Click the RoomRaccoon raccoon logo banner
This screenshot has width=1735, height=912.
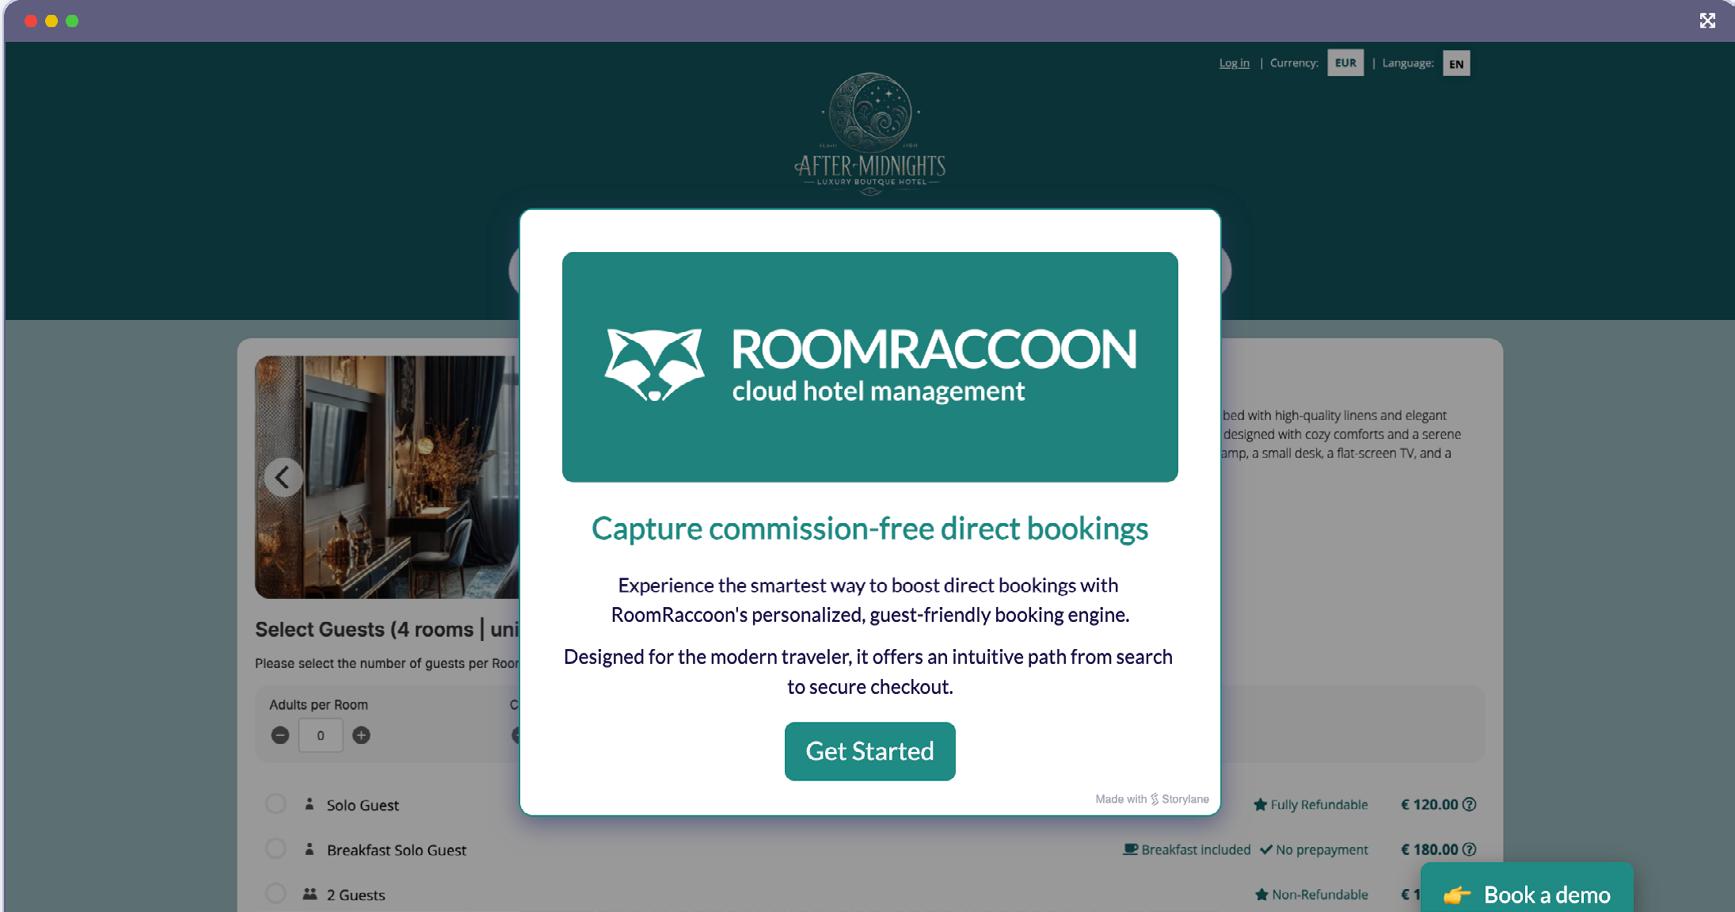[x=870, y=367]
